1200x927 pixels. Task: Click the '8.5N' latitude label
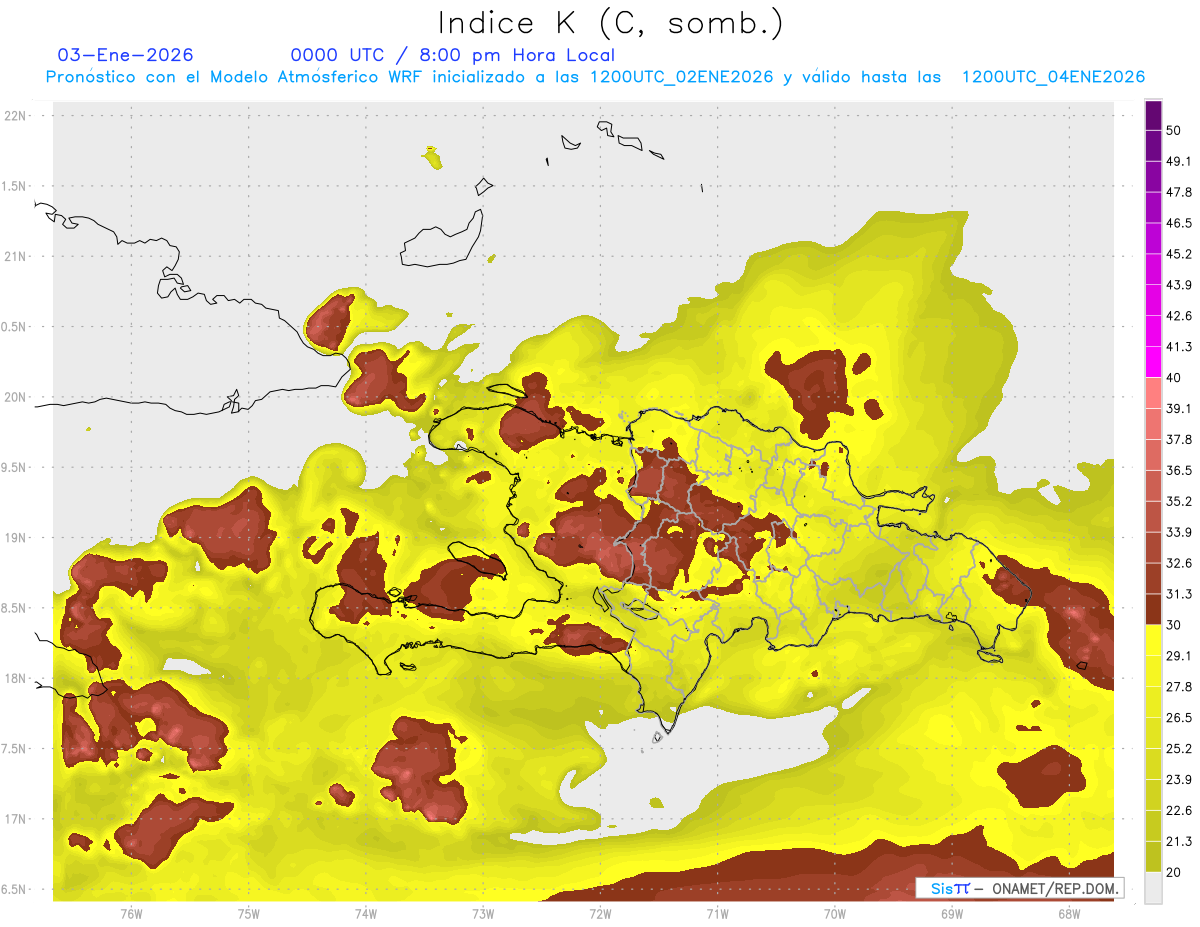13,608
